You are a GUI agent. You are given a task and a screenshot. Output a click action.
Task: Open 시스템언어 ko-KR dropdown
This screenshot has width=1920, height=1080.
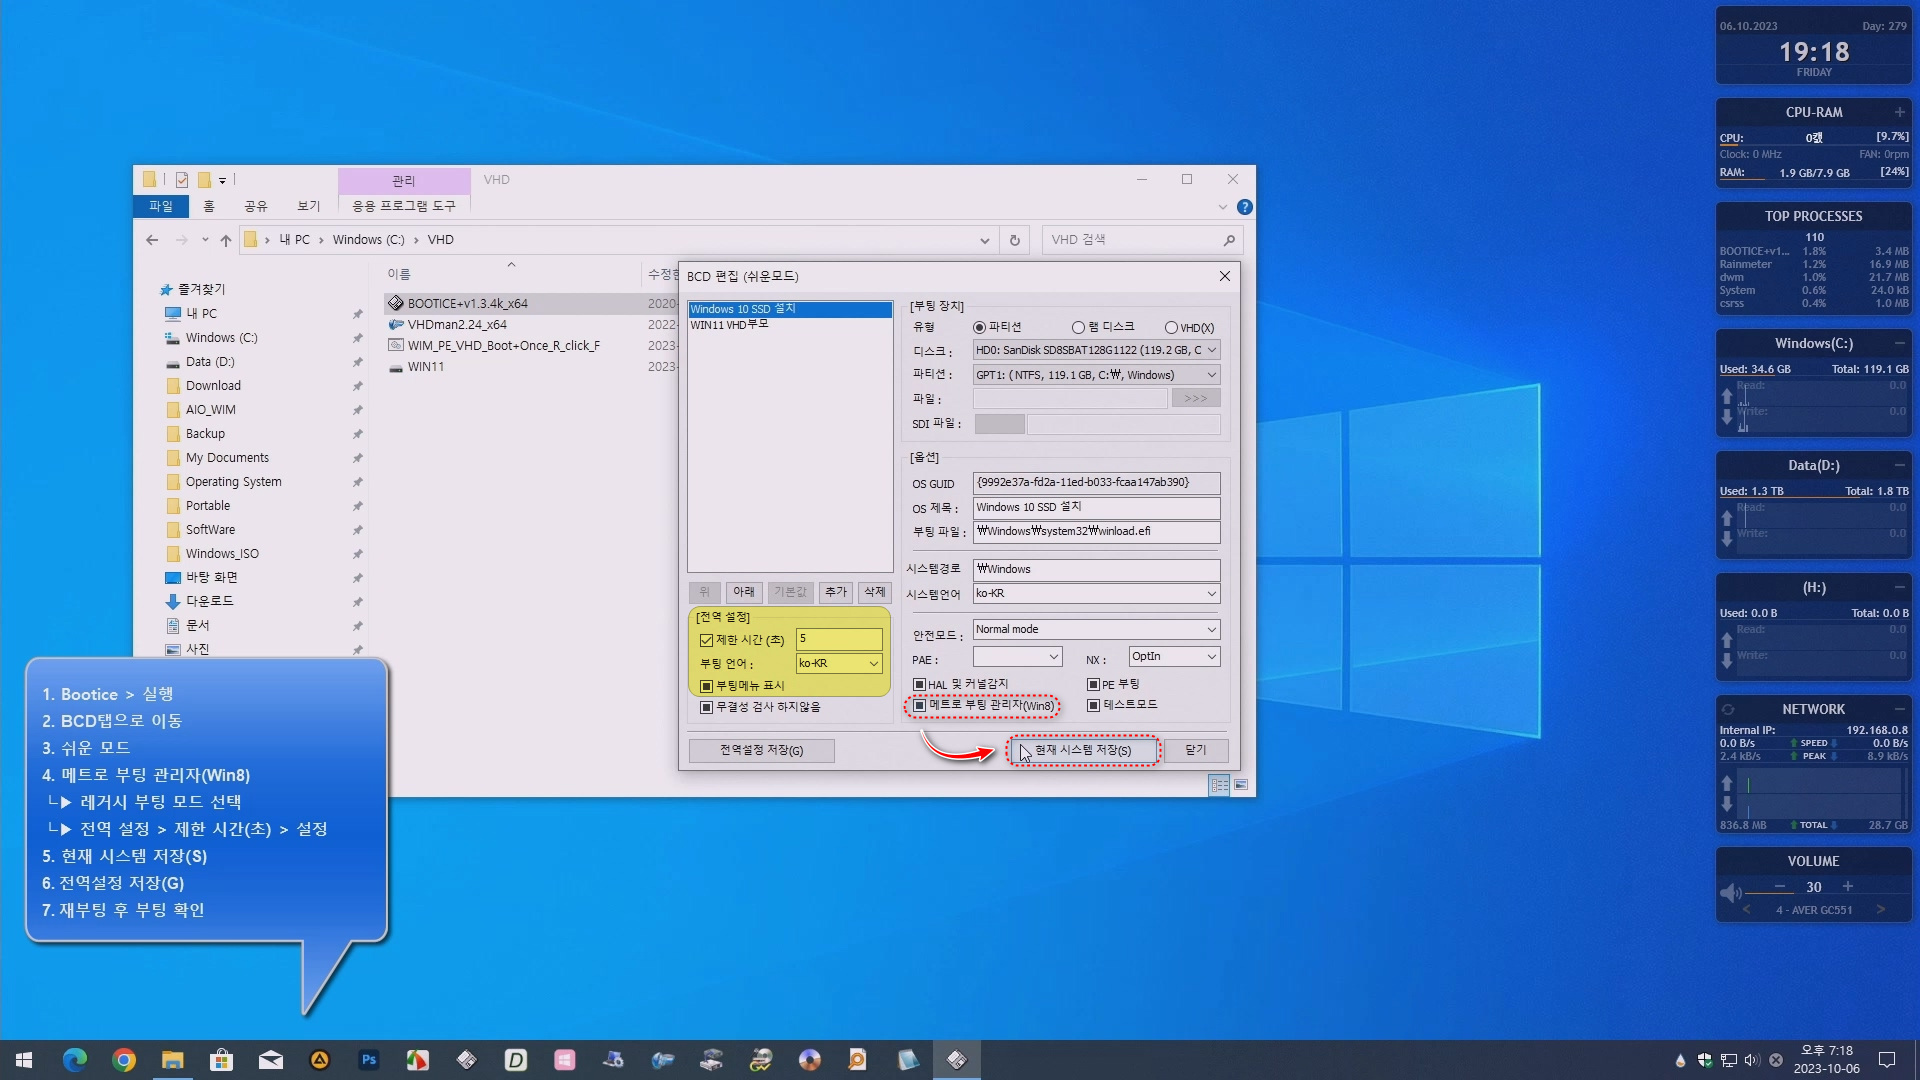1096,594
